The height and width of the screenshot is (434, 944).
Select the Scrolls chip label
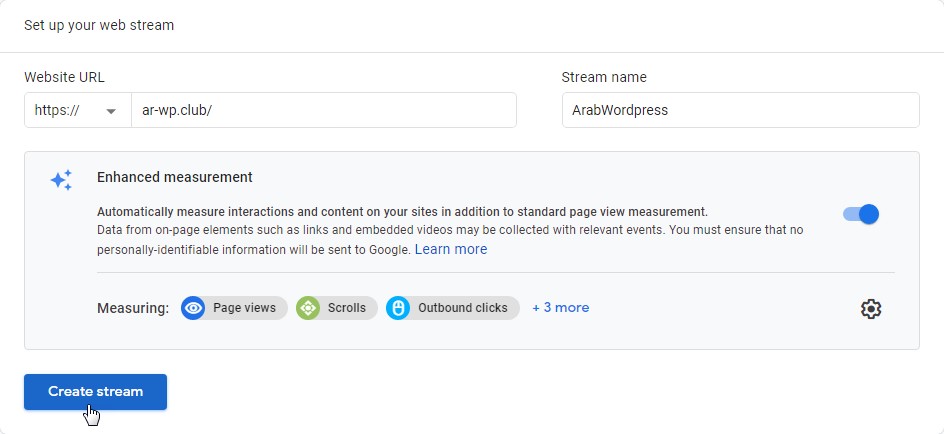[x=347, y=308]
